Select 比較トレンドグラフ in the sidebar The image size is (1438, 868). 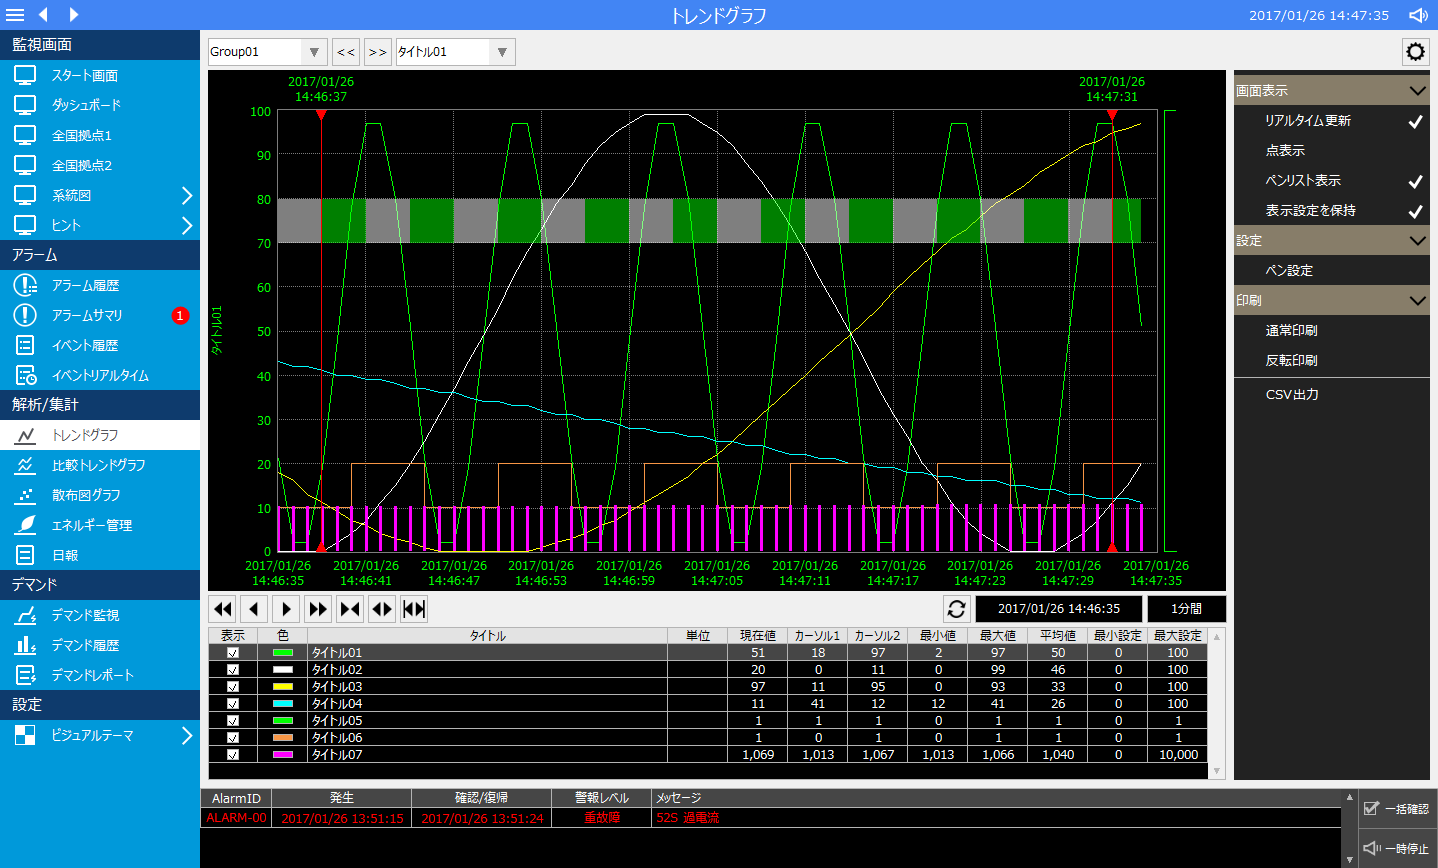(x=98, y=465)
